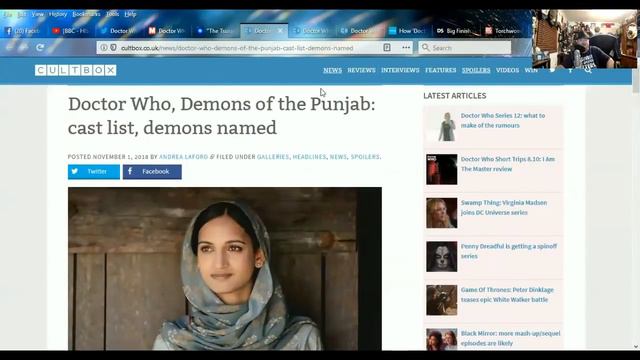Click thumbnail for Penny Dreadful article
The image size is (640, 360).
pos(442,257)
